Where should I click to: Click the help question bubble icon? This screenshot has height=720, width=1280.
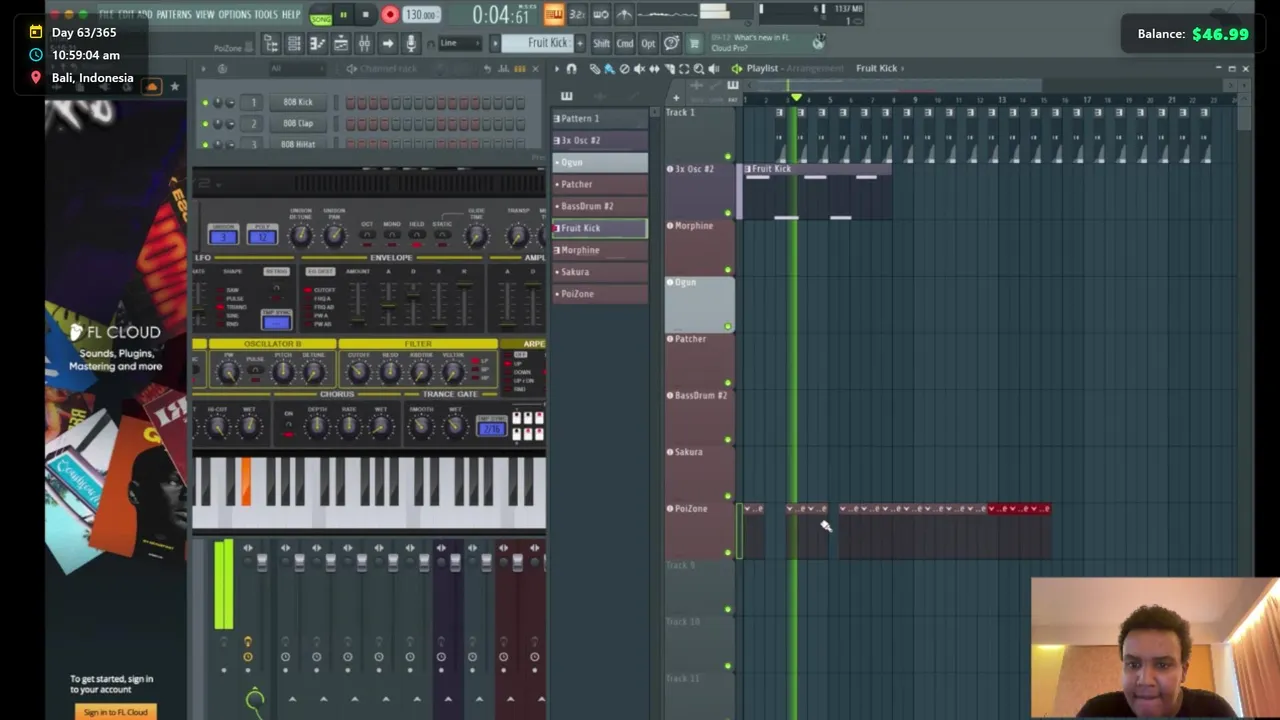[x=671, y=43]
